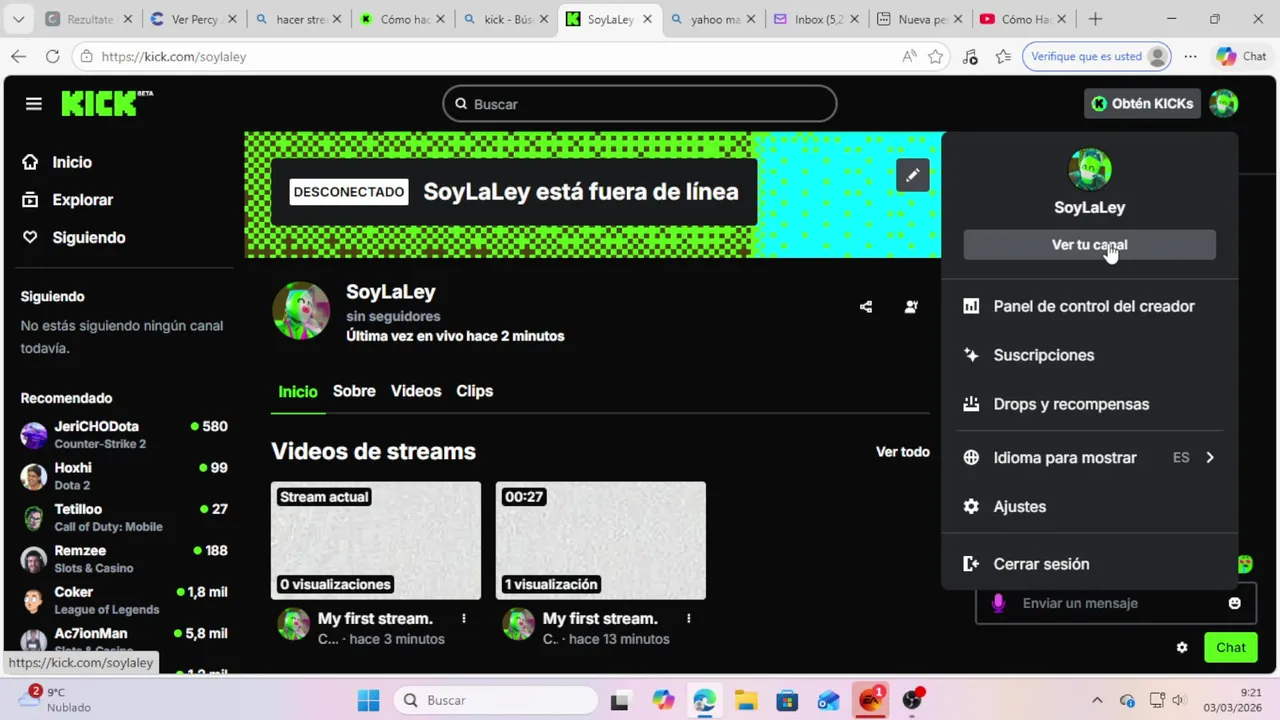The height and width of the screenshot is (720, 1280).
Task: Click the share icon on channel
Action: pyautogui.click(x=866, y=307)
